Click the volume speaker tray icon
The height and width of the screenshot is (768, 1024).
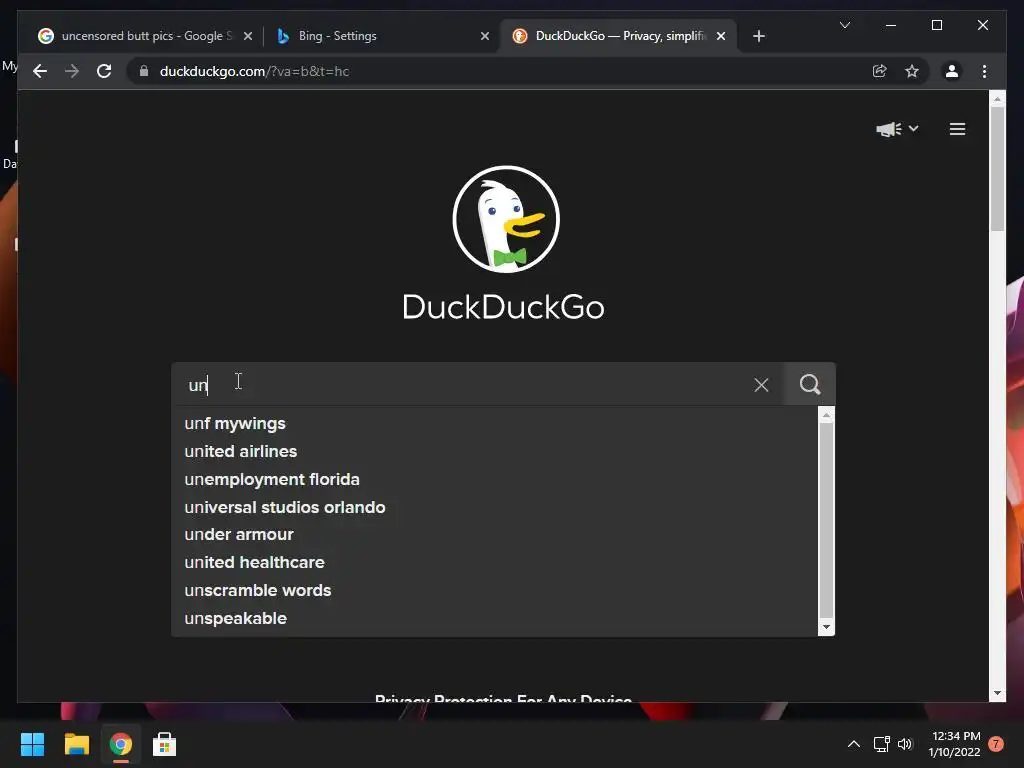point(904,744)
